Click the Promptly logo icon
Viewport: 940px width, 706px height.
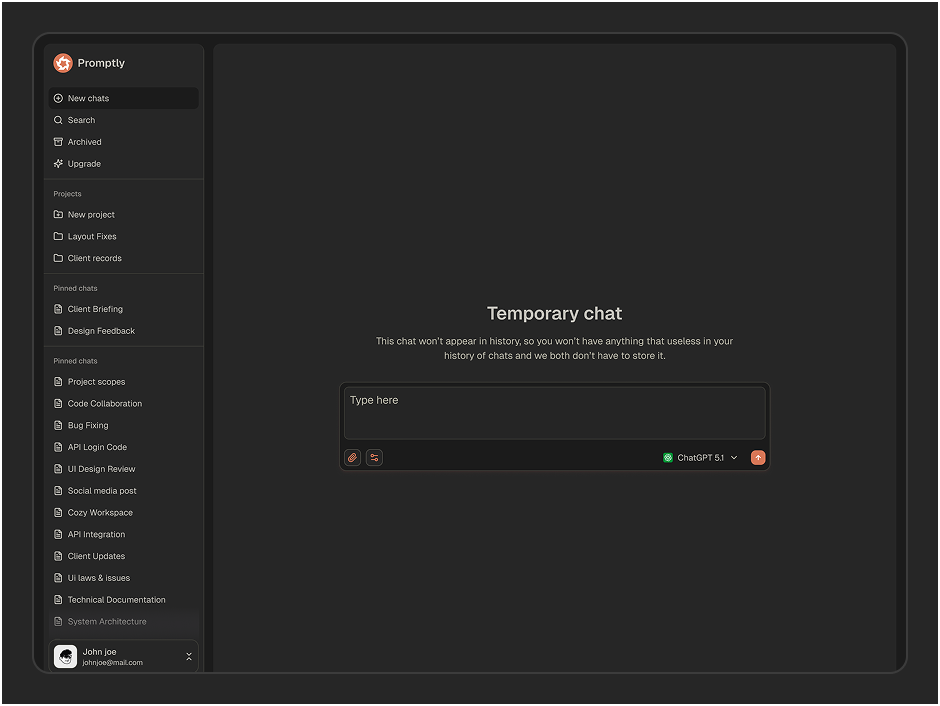[63, 63]
